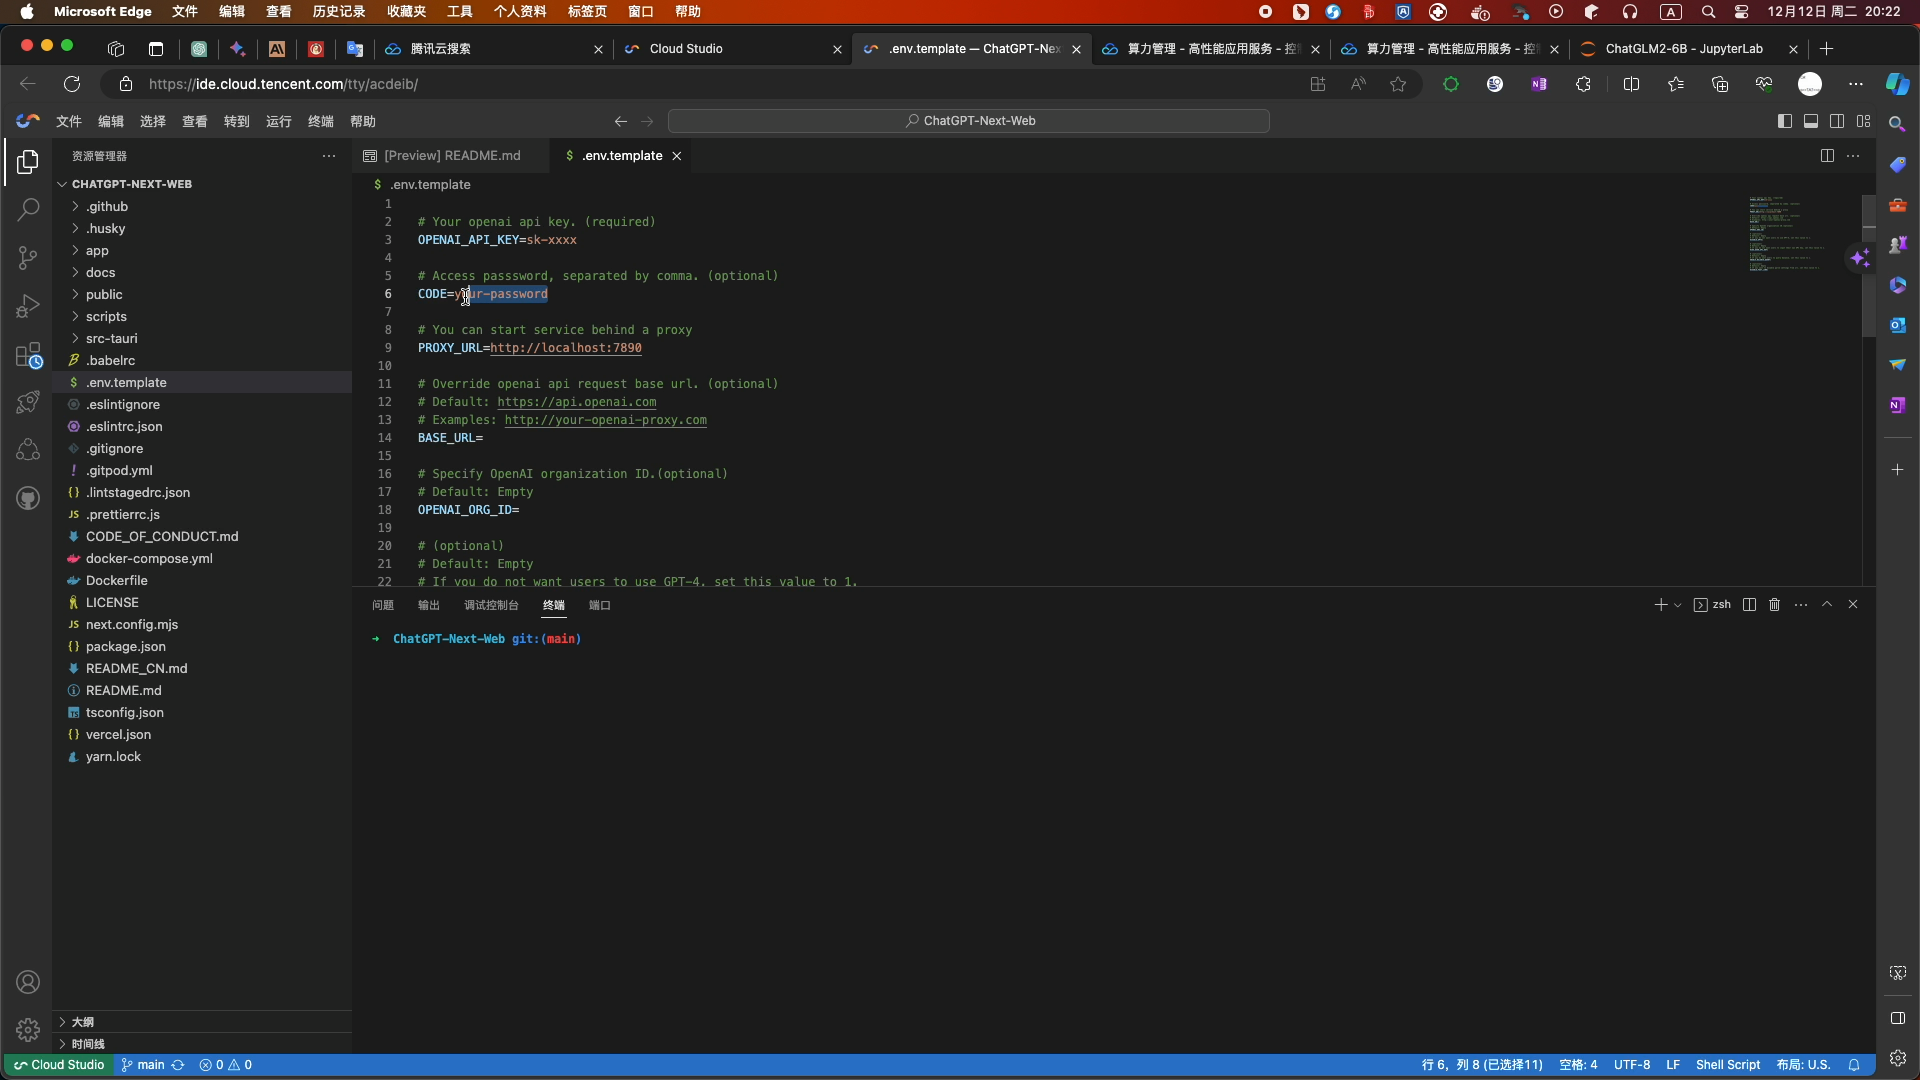The height and width of the screenshot is (1080, 1920).
Task: Open the new terminal profile dropdown arrow
Action: tap(1678, 605)
